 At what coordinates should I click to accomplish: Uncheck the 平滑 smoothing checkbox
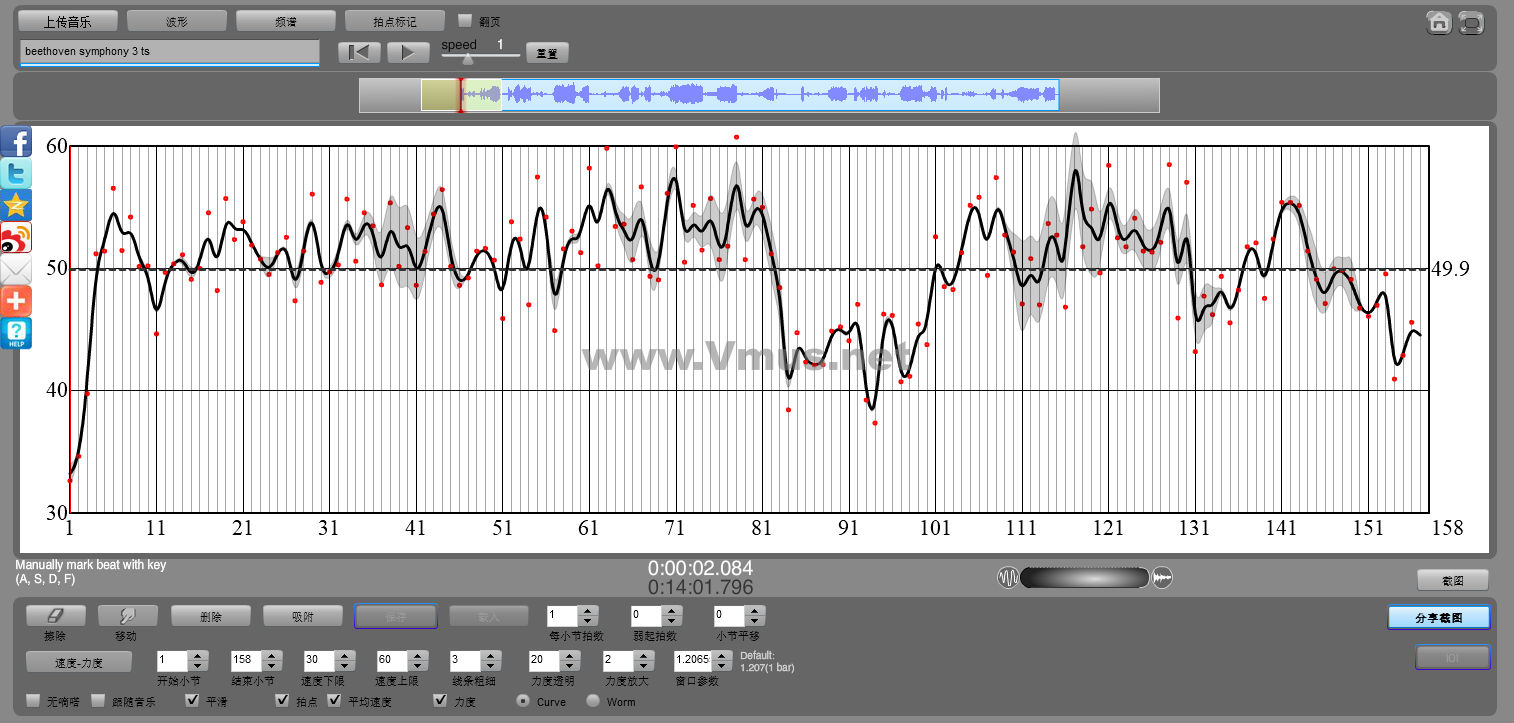pyautogui.click(x=194, y=701)
